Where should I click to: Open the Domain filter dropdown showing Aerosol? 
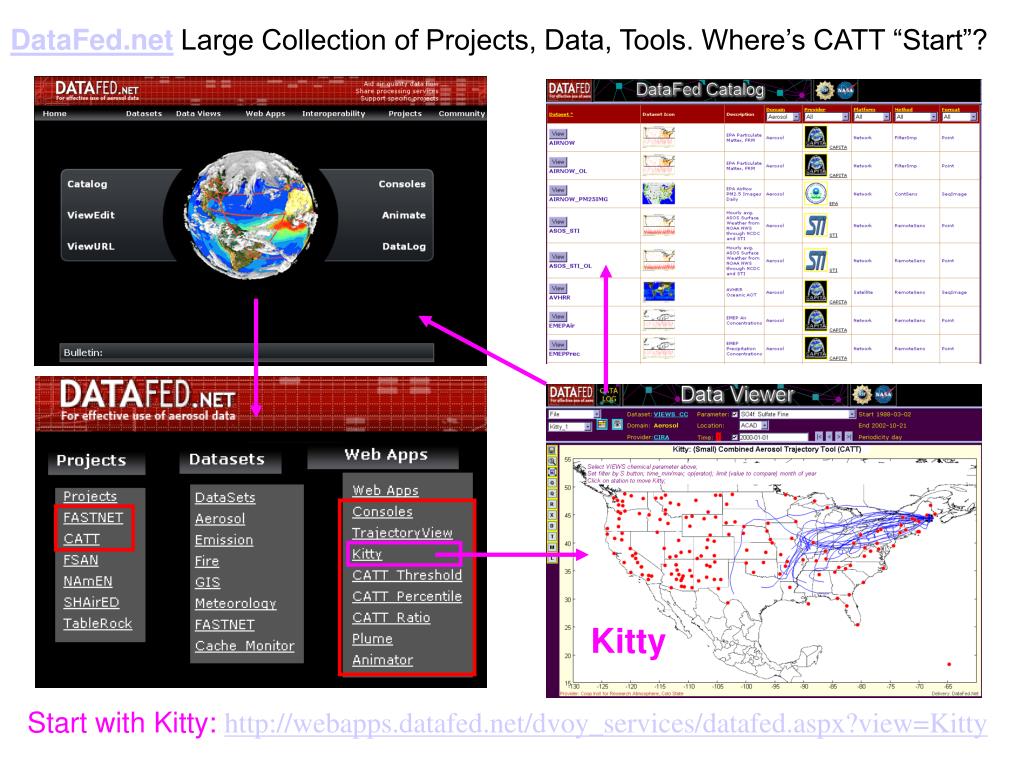(x=783, y=117)
